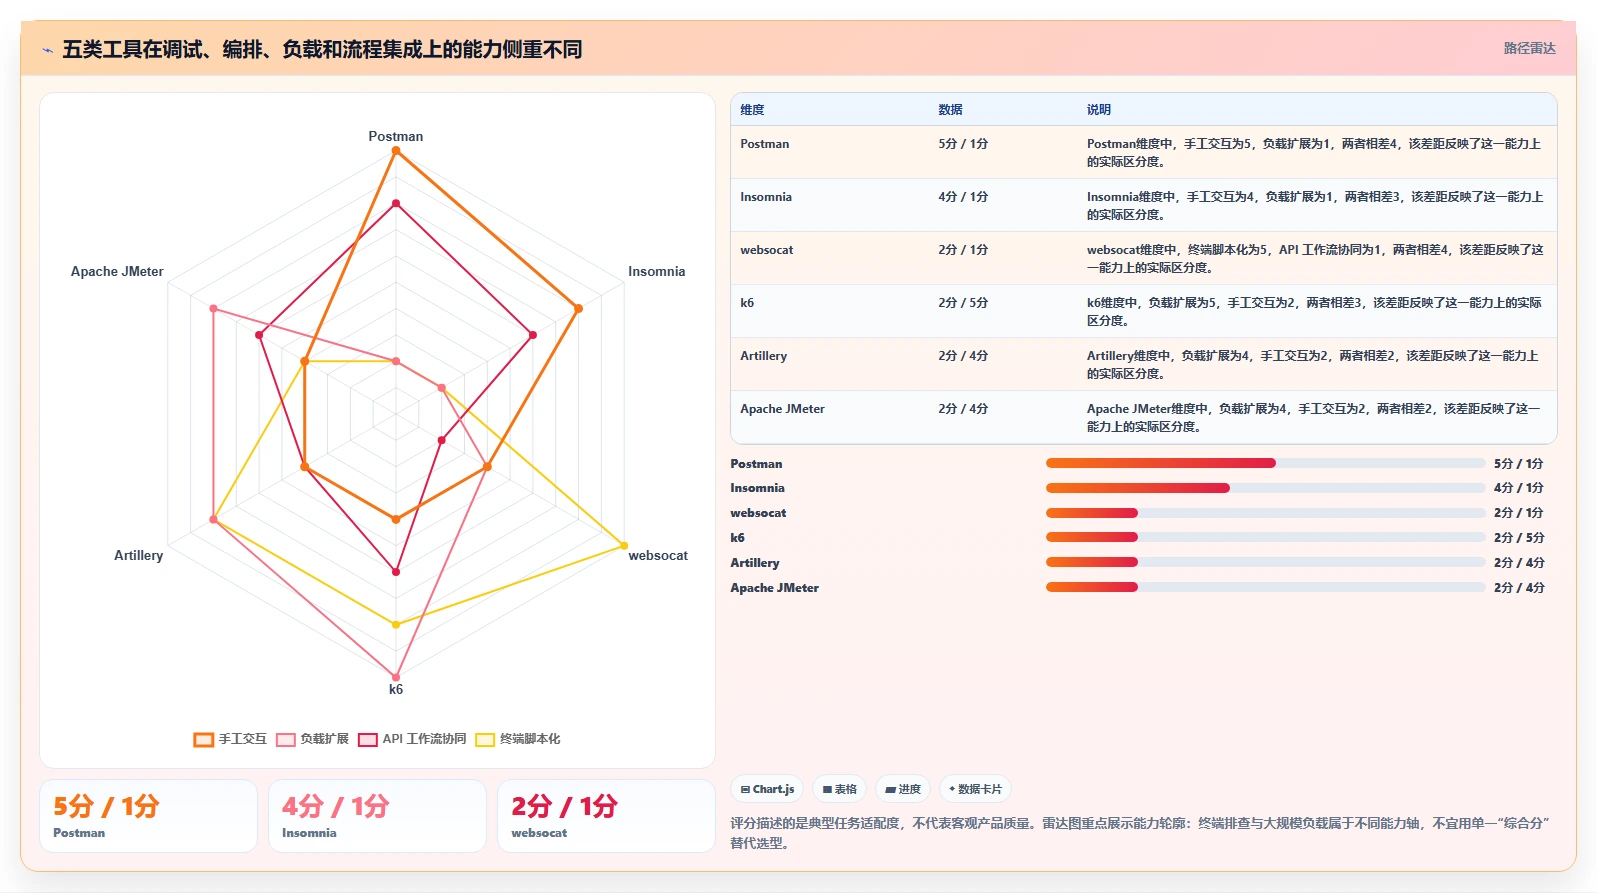Click the k6 label in the progress list
The height and width of the screenshot is (893, 1597).
click(737, 538)
